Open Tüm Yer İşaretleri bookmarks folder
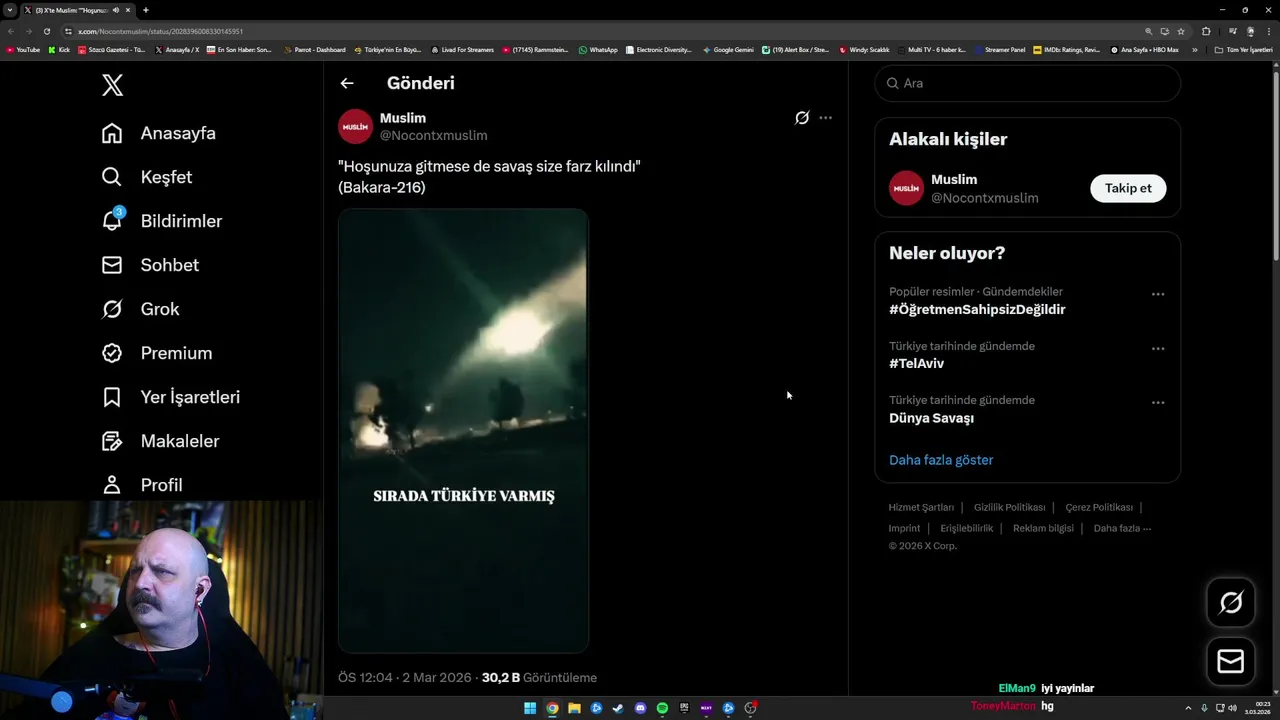 point(1244,49)
